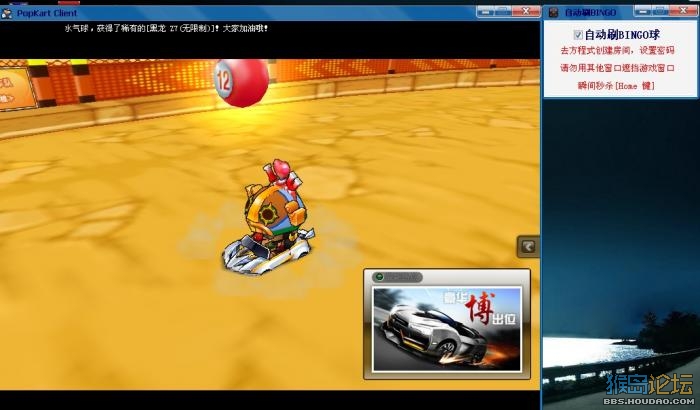The height and width of the screenshot is (410, 700).
Task: Minimize the 自动刷BINGO window
Action: click(642, 11)
